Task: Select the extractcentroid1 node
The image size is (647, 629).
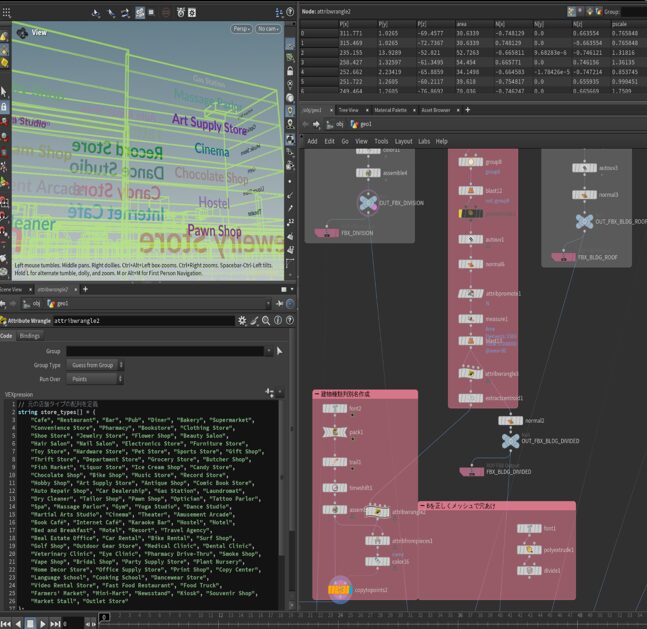Action: click(470, 398)
